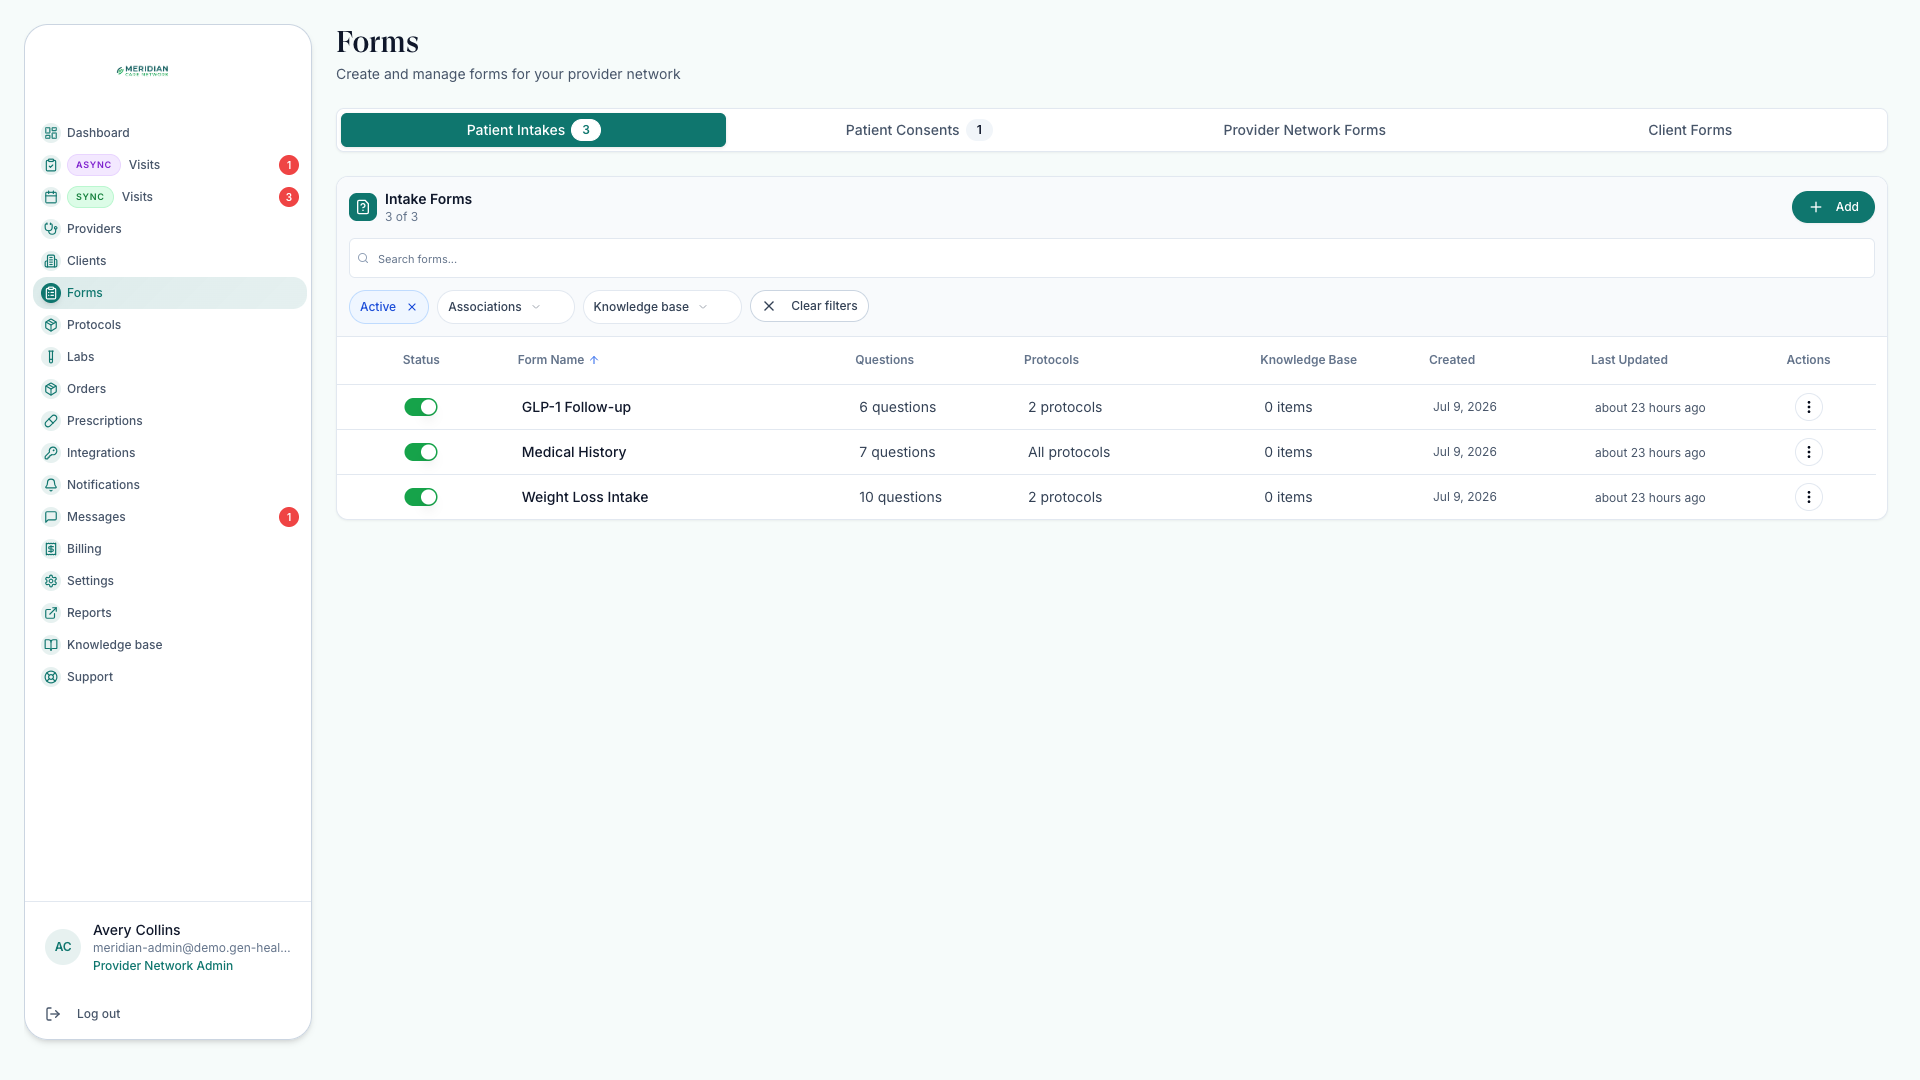The height and width of the screenshot is (1080, 1920).
Task: Click the Knowledge Base column header
Action: [x=1308, y=360]
